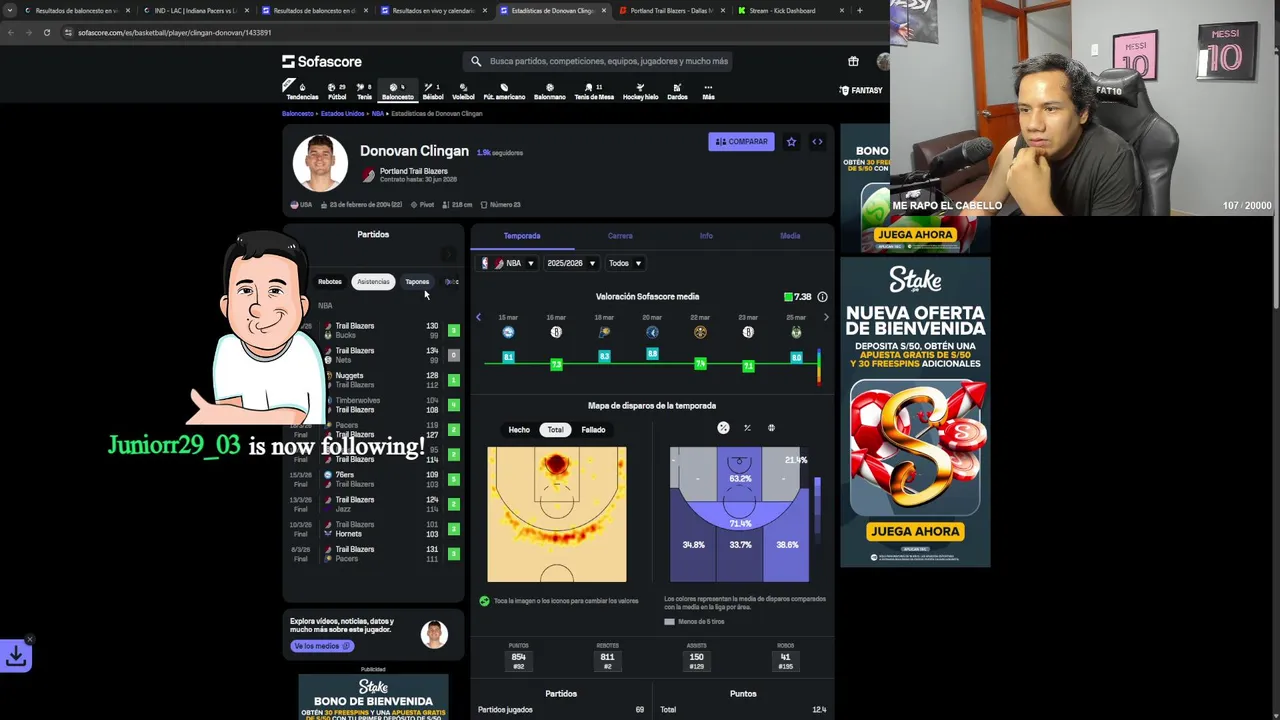
Task: Open the Dardos sport icon
Action: tap(677, 91)
